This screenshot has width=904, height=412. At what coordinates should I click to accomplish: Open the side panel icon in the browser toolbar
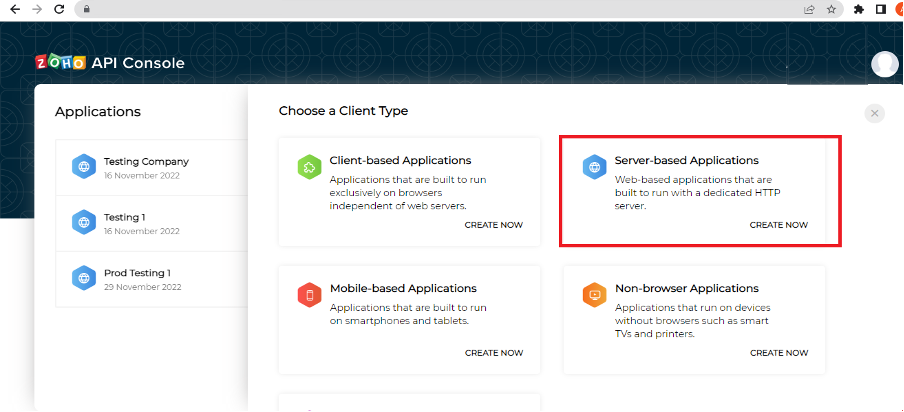pos(880,9)
